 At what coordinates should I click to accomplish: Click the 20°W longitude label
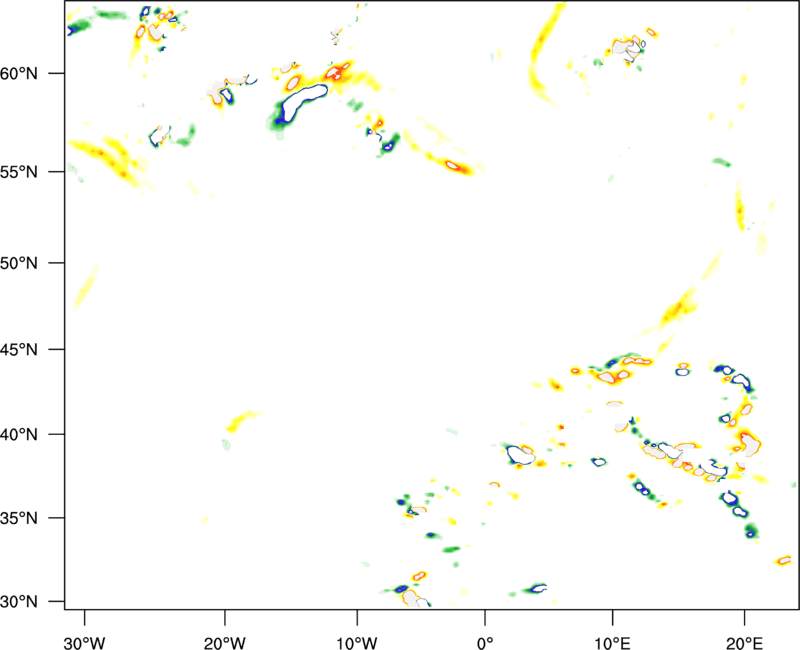click(x=225, y=643)
